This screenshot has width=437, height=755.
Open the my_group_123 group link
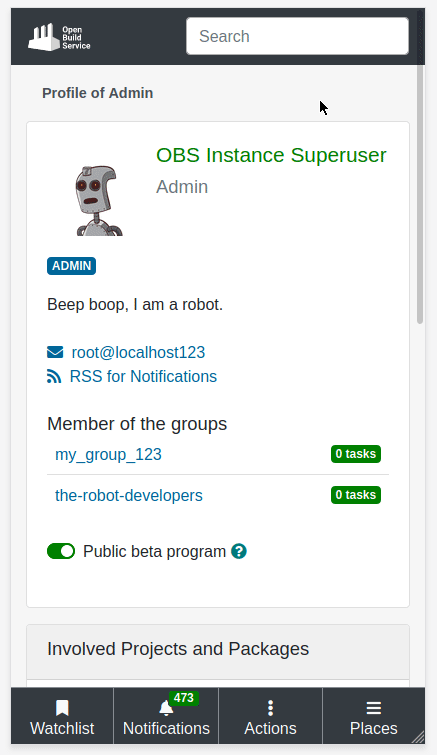[108, 455]
